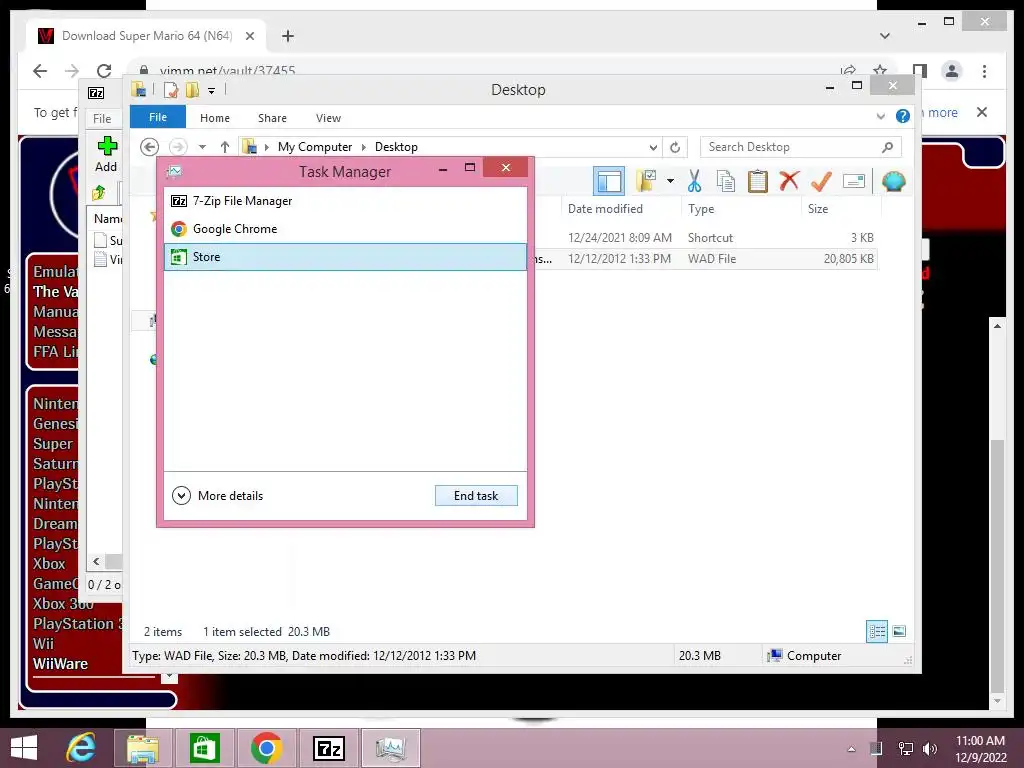The width and height of the screenshot is (1024, 768).
Task: Open the Wii link on Vimm's sidebar
Action: click(x=43, y=644)
